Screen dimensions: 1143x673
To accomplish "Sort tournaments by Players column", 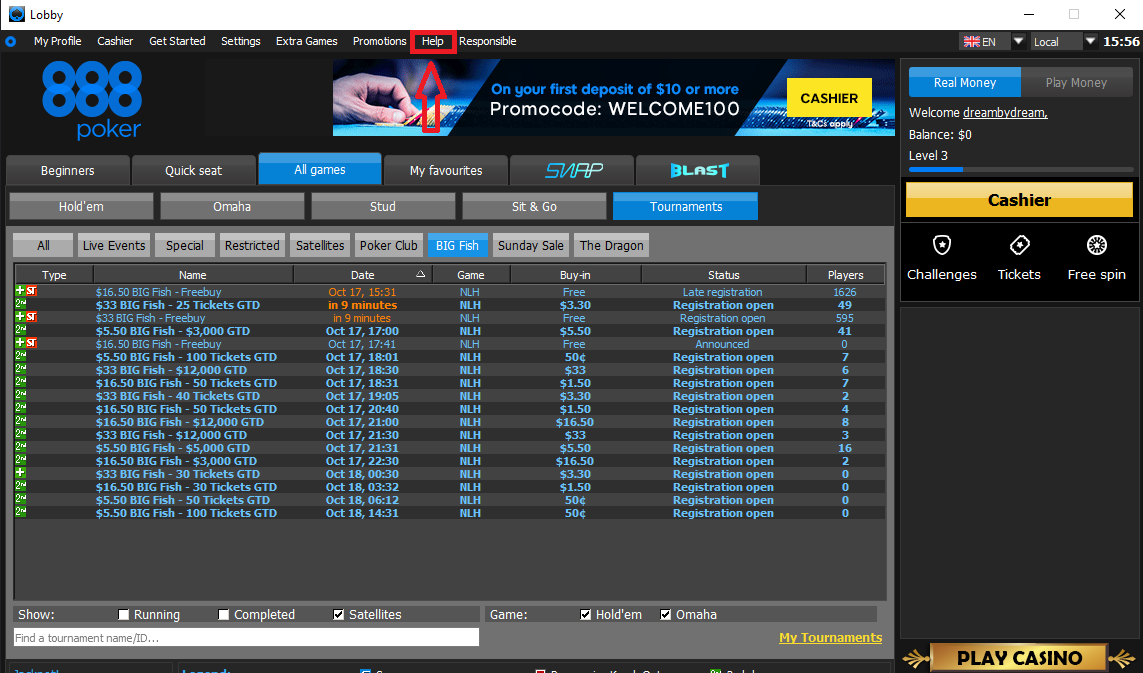I will (x=846, y=275).
